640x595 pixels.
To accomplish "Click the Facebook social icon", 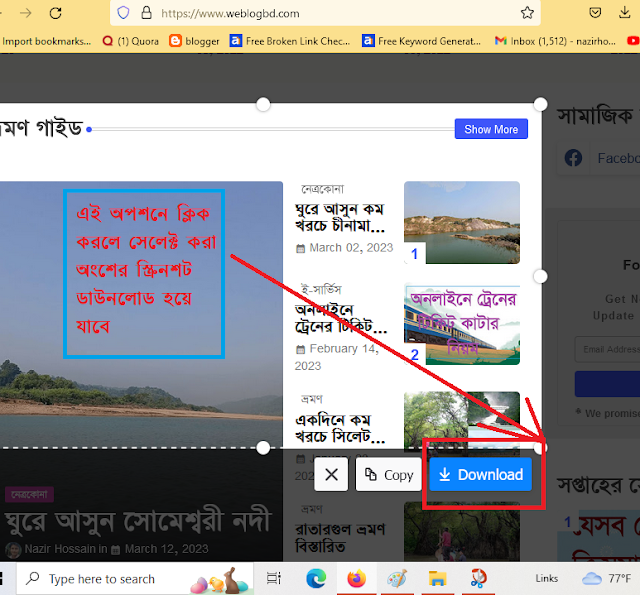I will click(573, 158).
